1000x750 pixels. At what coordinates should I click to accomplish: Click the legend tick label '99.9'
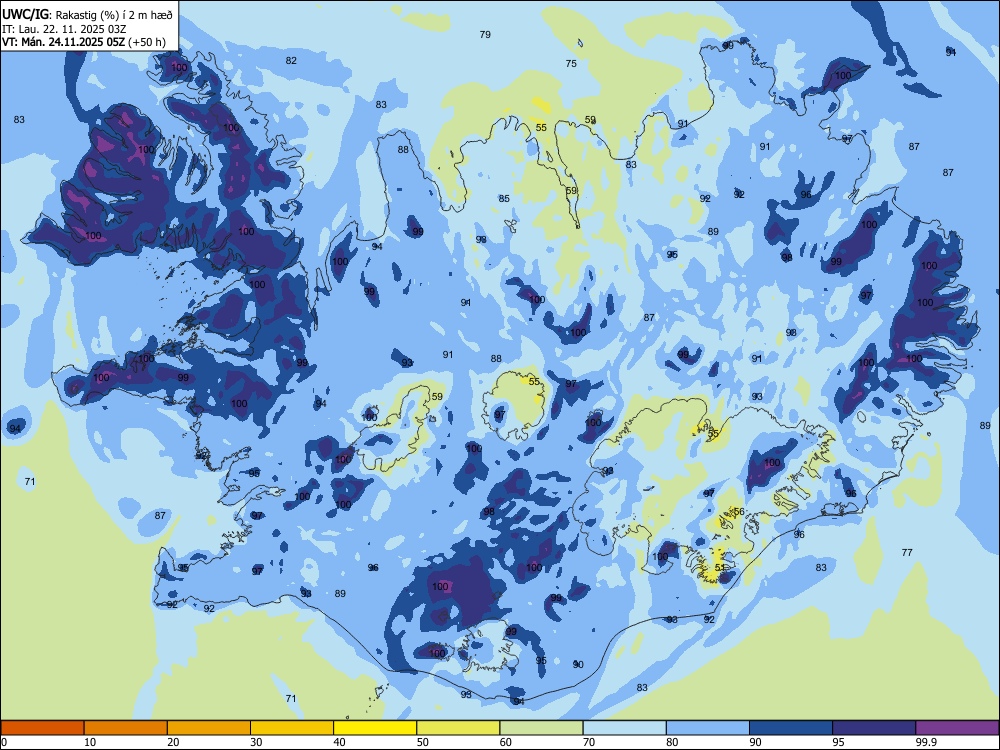point(925,742)
